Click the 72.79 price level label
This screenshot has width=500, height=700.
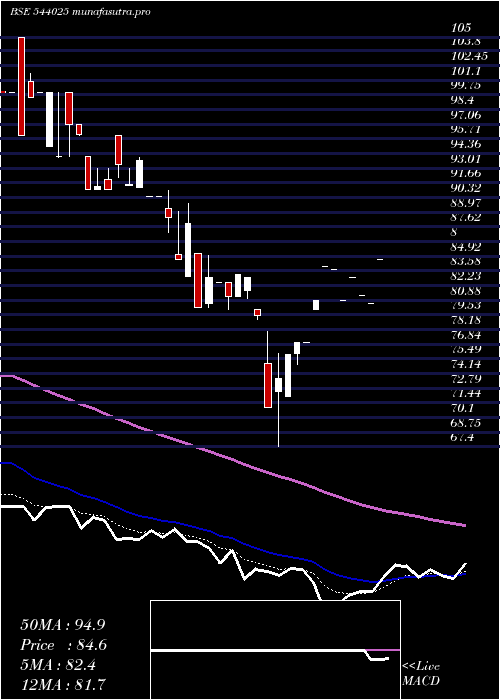466,379
